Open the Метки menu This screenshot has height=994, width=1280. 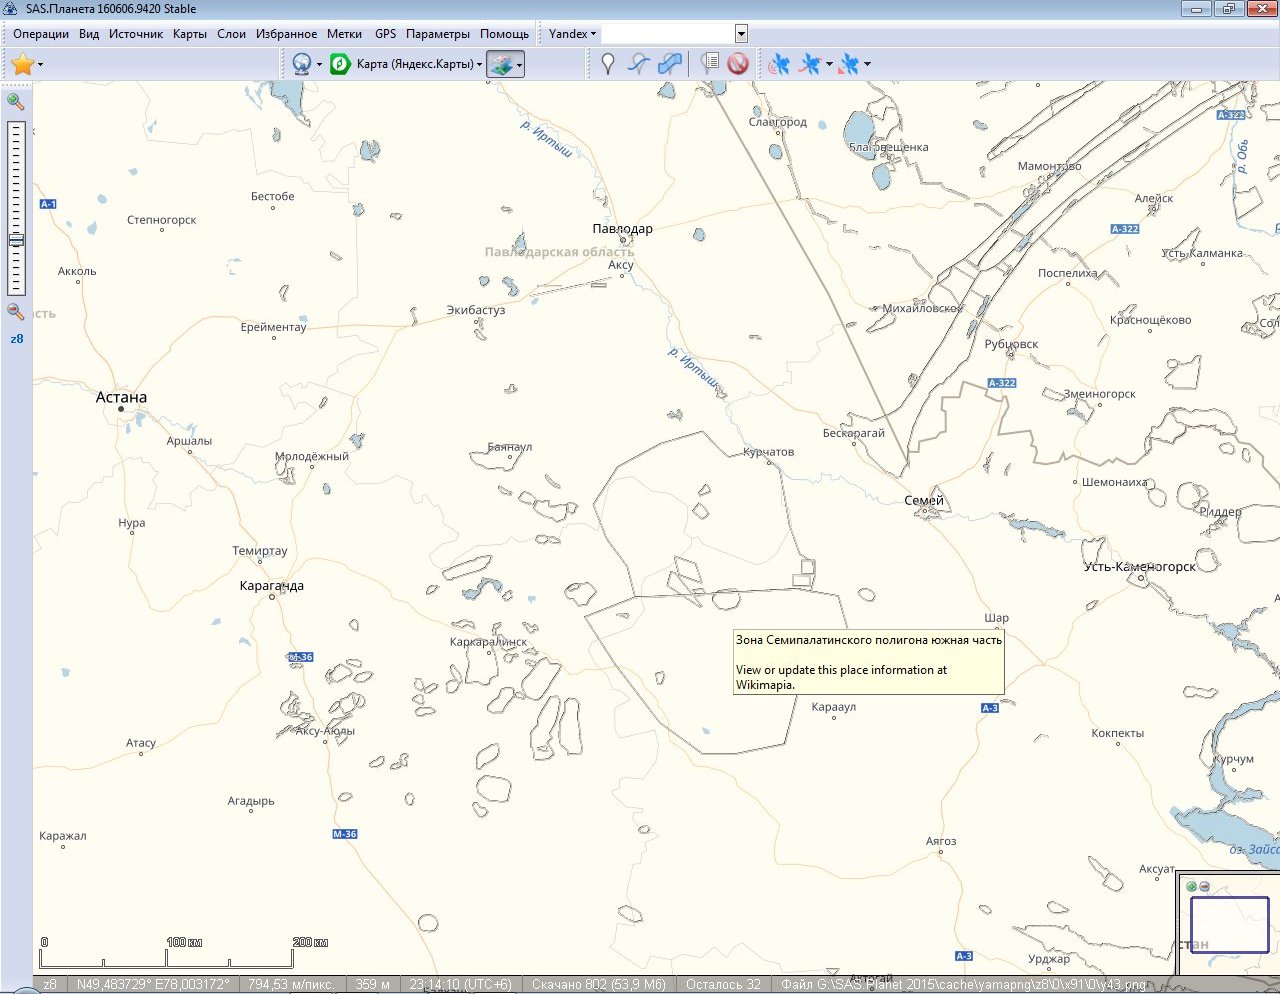[345, 33]
